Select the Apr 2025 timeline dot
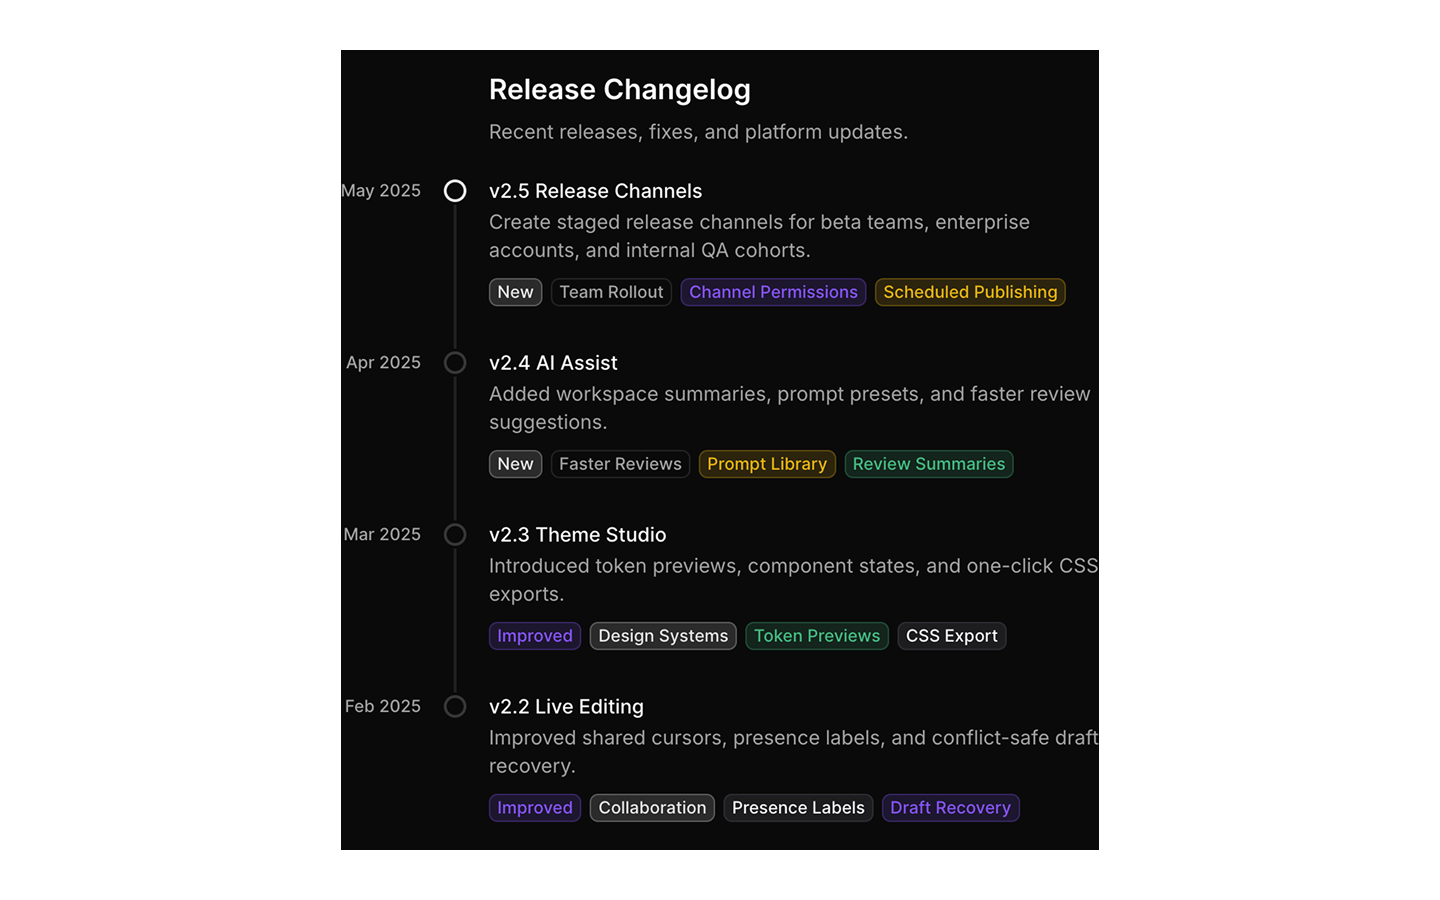Screen dimensions: 1440x900 pyautogui.click(x=455, y=363)
